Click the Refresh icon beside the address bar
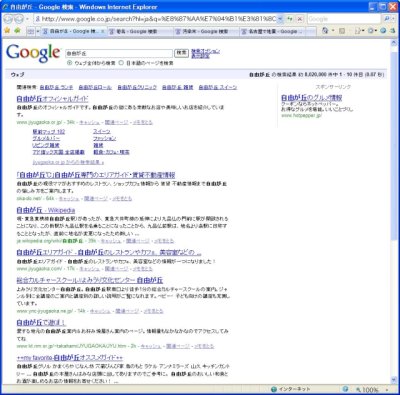This screenshot has height=395, width=400. click(x=290, y=19)
